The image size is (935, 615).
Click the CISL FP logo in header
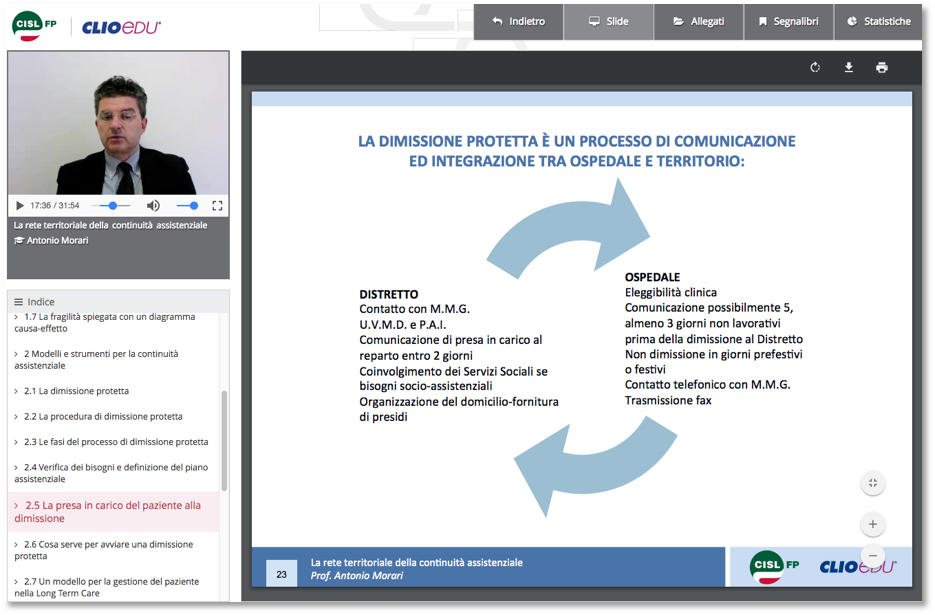coord(34,26)
